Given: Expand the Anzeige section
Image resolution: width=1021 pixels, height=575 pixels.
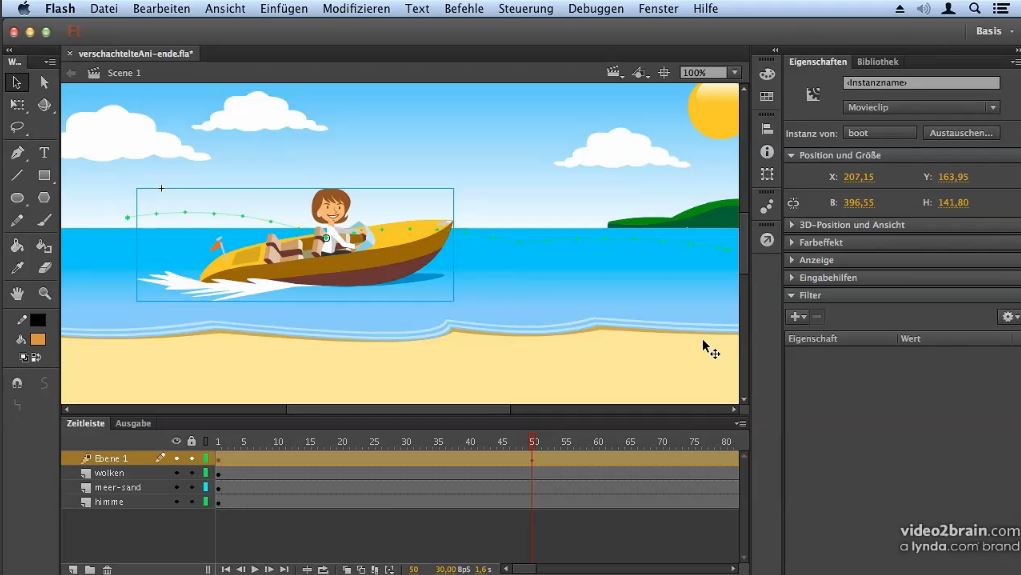Looking at the screenshot, I should click(791, 260).
